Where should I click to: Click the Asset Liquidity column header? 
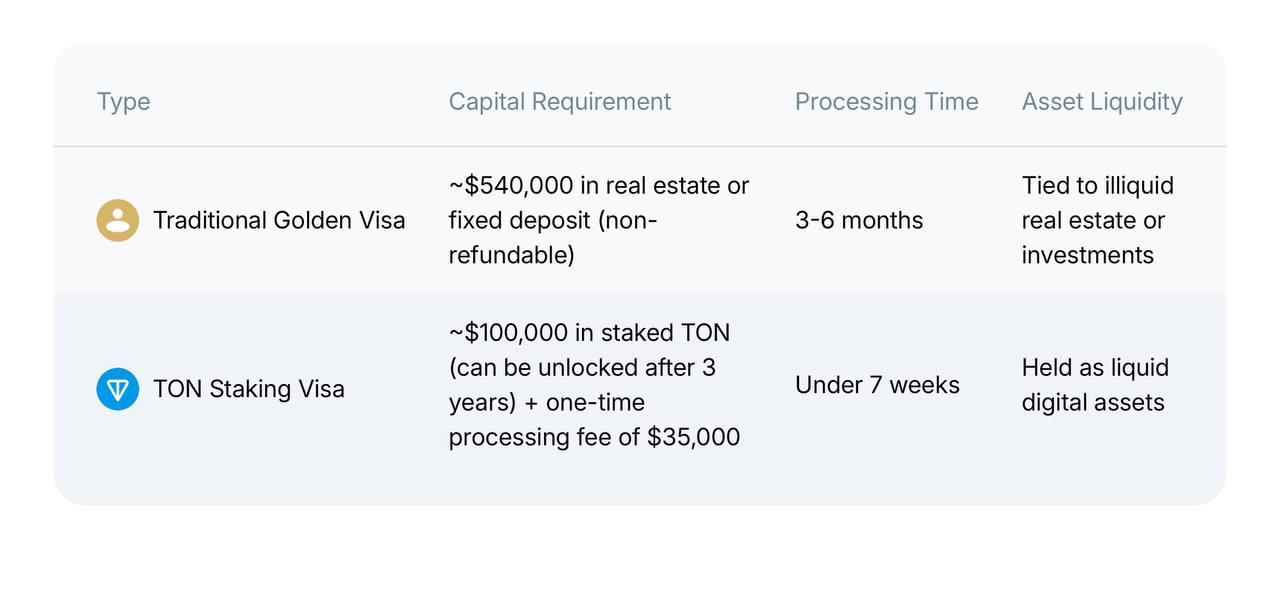click(x=1102, y=101)
